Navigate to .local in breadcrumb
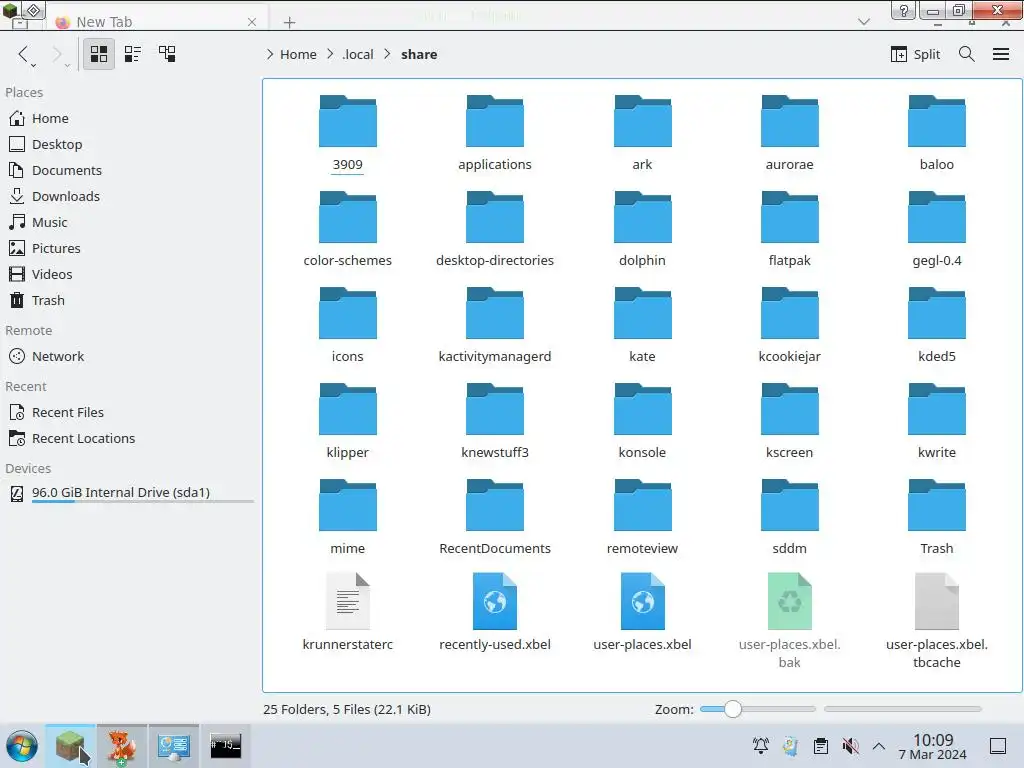Image resolution: width=1024 pixels, height=768 pixels. (358, 54)
